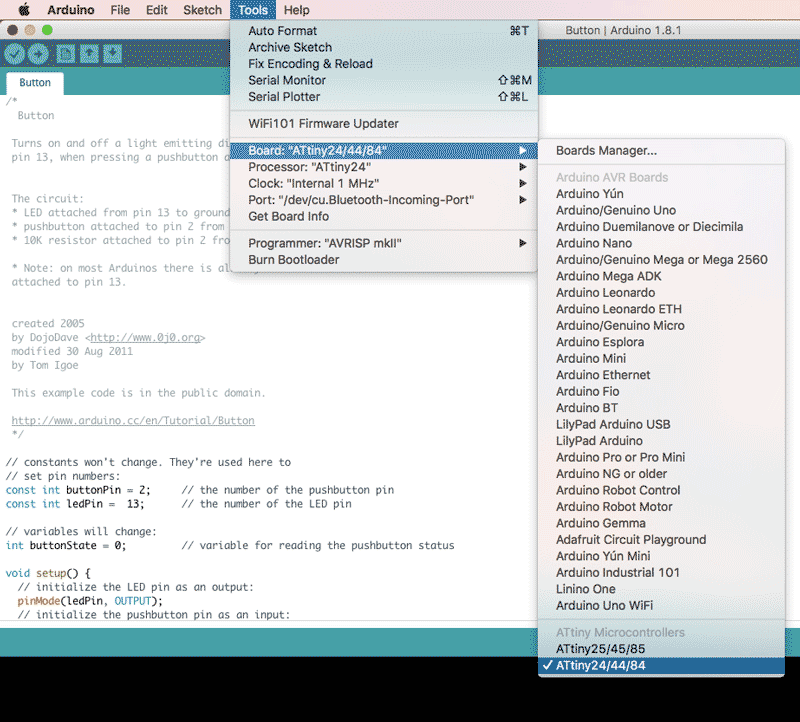The image size is (800, 722).
Task: Select Adafruit Circuit Playground board
Action: [661, 539]
